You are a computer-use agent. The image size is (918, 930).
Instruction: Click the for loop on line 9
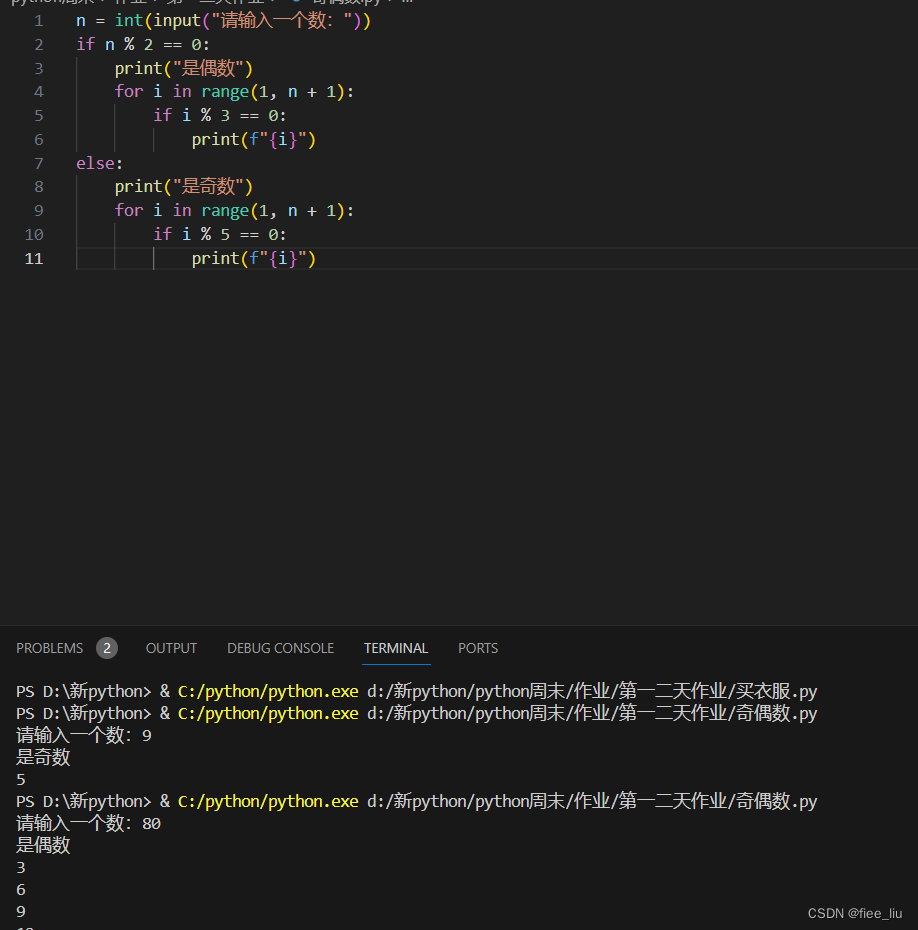pyautogui.click(x=234, y=211)
